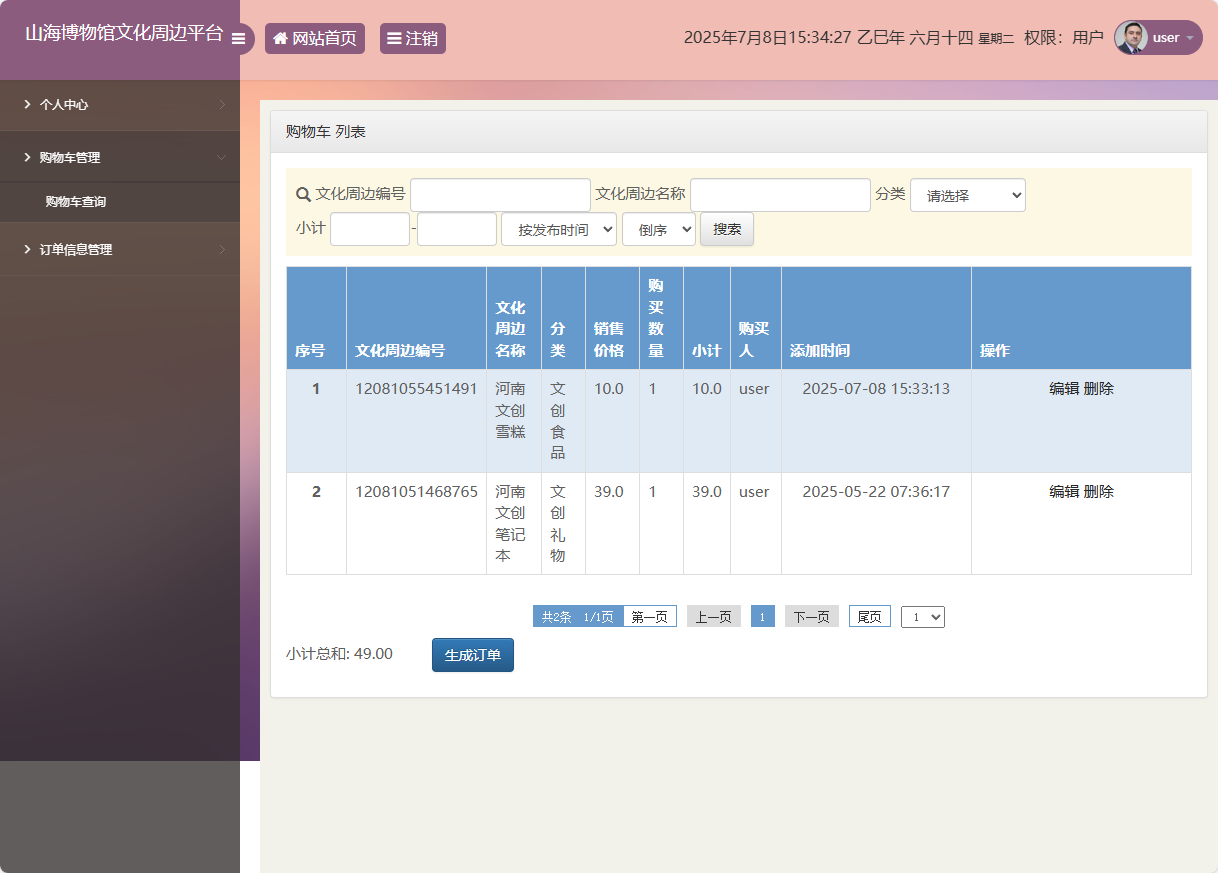Open the 分类 请选择 dropdown
Image resolution: width=1218 pixels, height=873 pixels.
point(967,195)
